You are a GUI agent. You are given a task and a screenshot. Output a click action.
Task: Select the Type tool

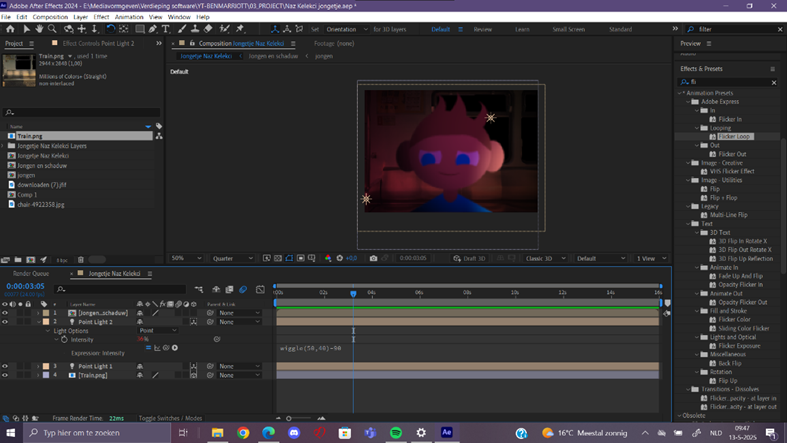[x=166, y=29]
